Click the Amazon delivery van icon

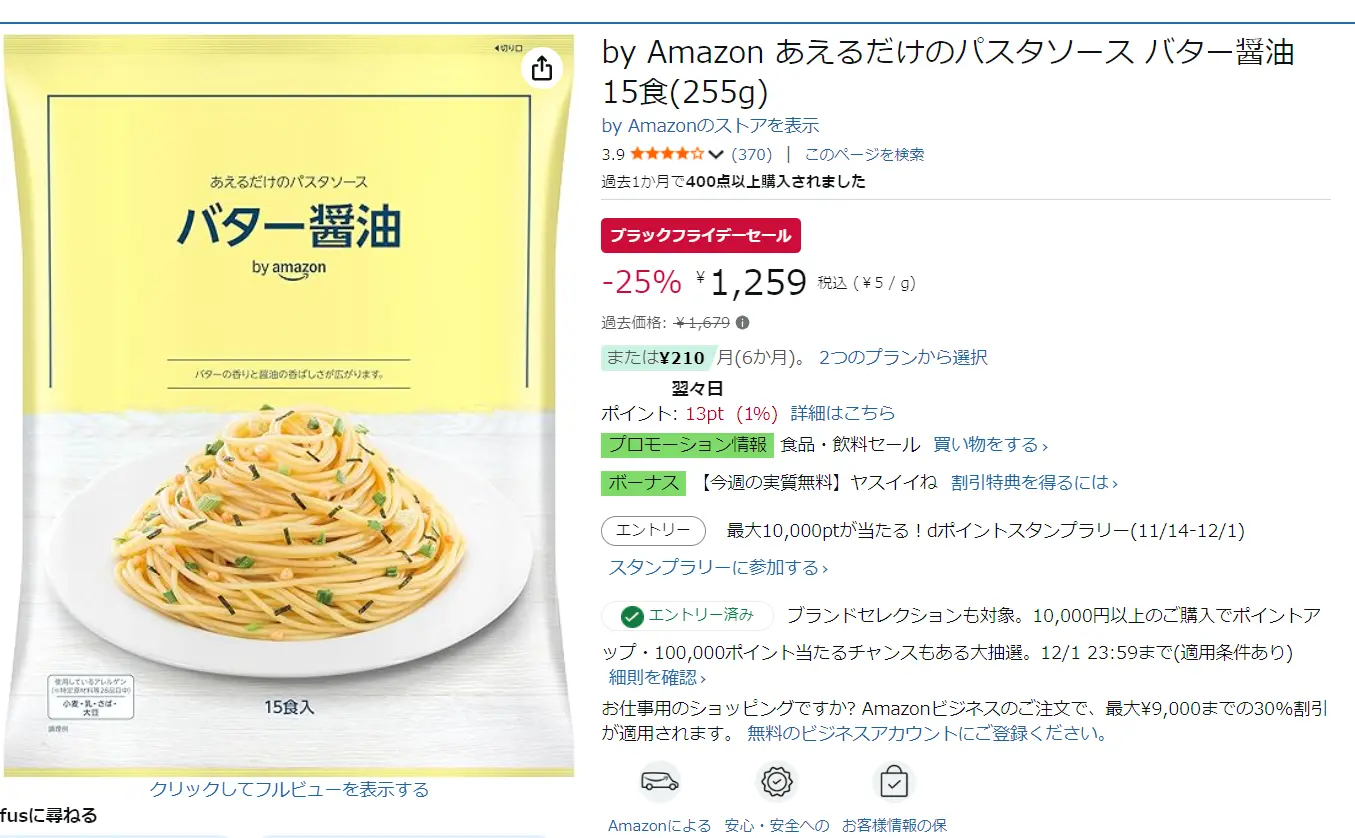point(659,781)
